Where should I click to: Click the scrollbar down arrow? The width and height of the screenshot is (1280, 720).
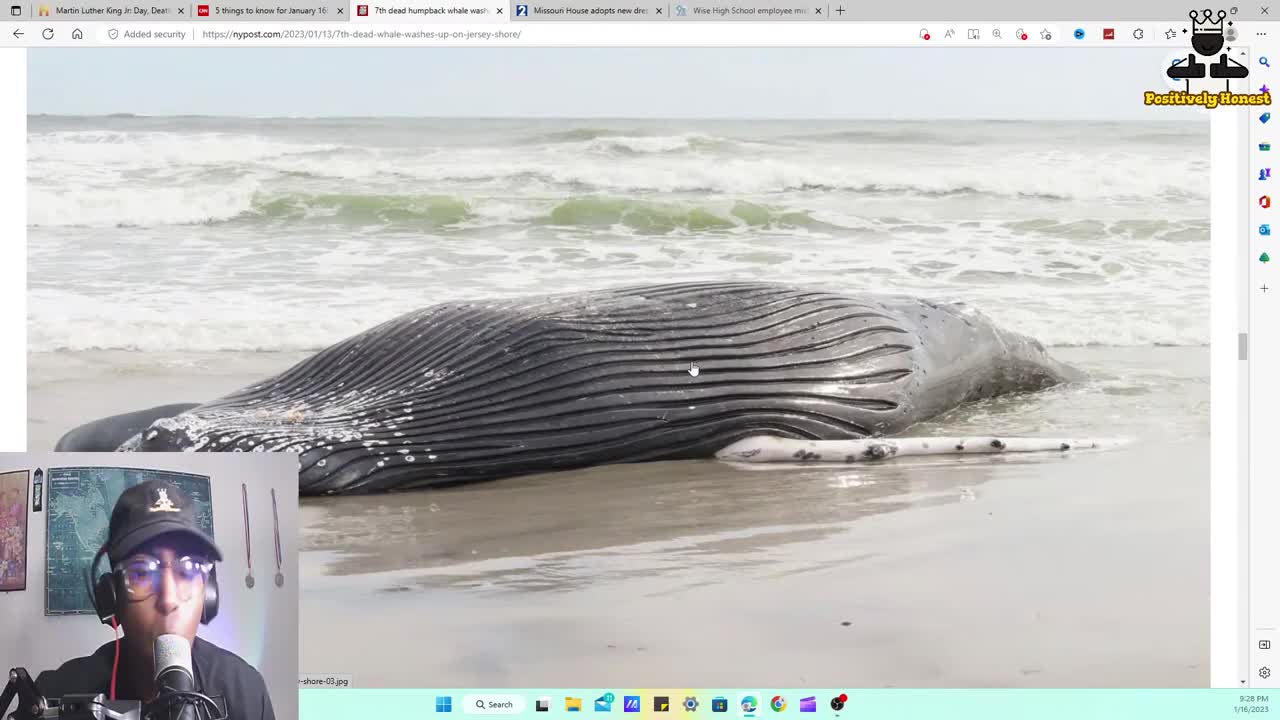(1243, 682)
